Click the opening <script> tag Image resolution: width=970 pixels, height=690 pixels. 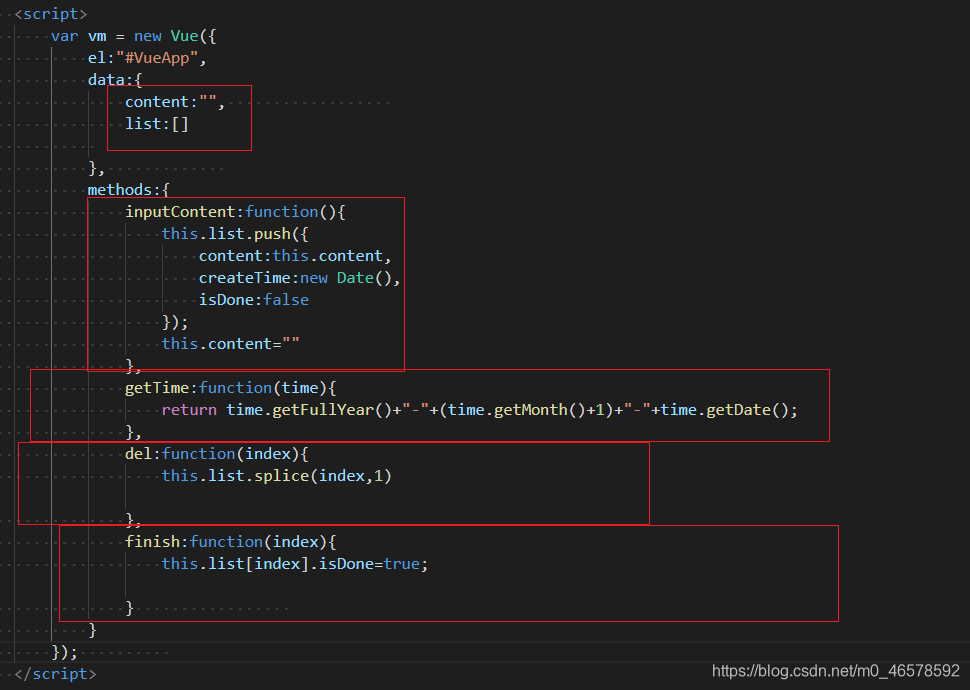[51, 14]
